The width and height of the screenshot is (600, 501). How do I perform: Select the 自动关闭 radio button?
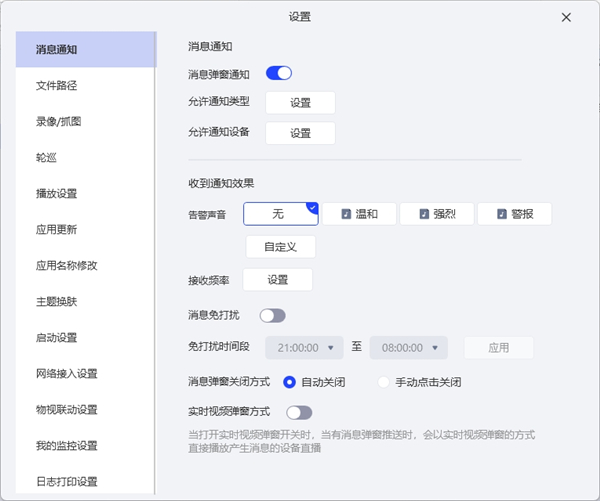click(x=290, y=382)
